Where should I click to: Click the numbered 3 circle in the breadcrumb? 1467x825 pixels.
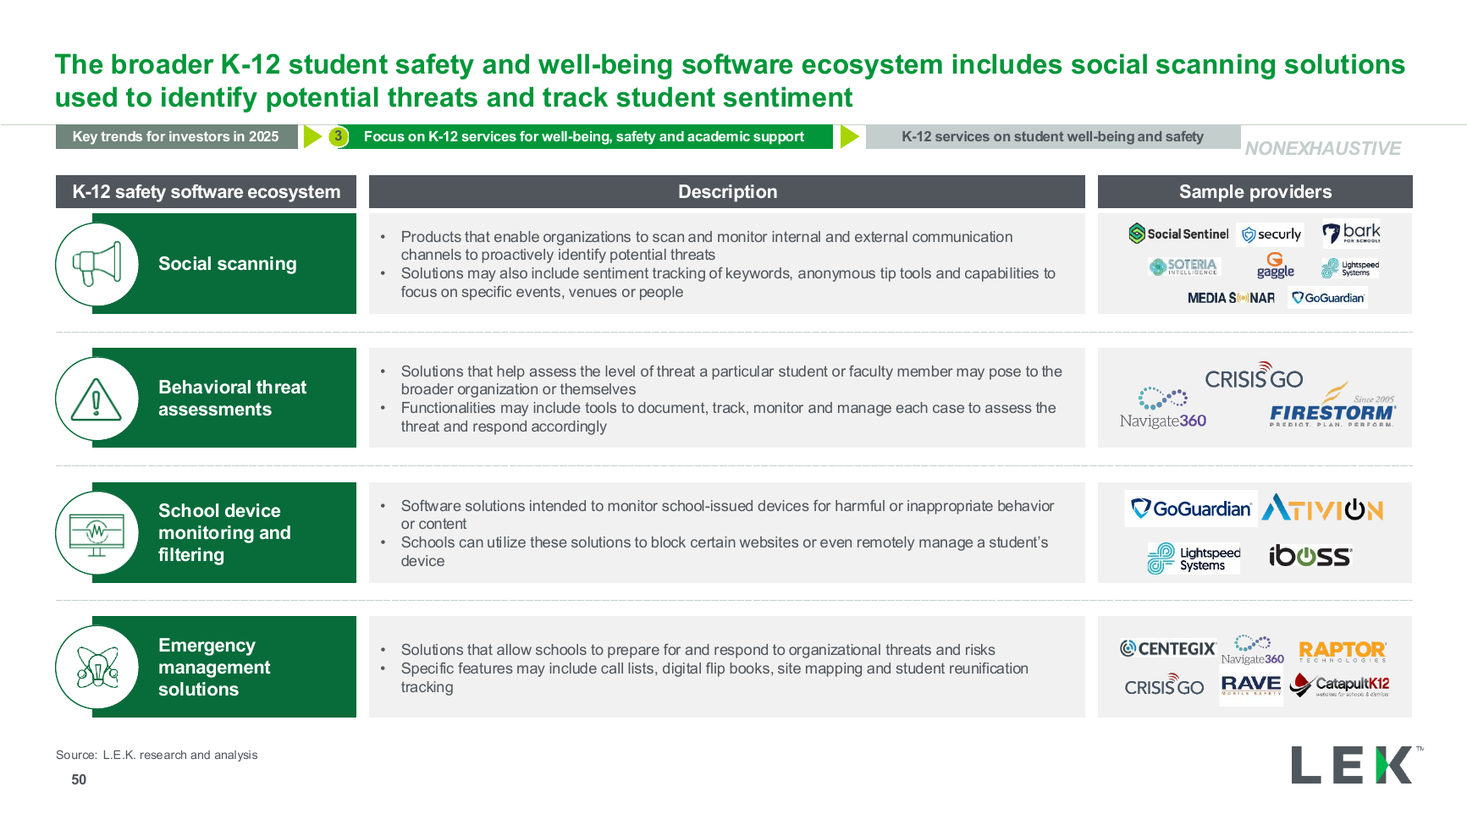coord(339,136)
